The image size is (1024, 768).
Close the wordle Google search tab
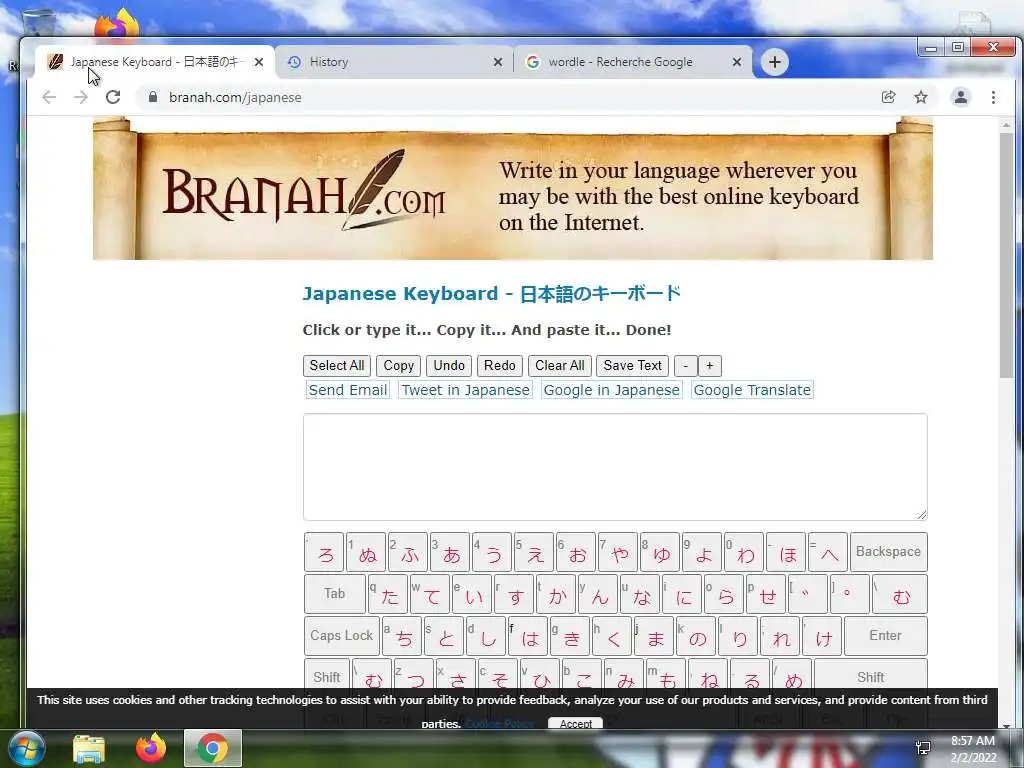[x=737, y=62]
